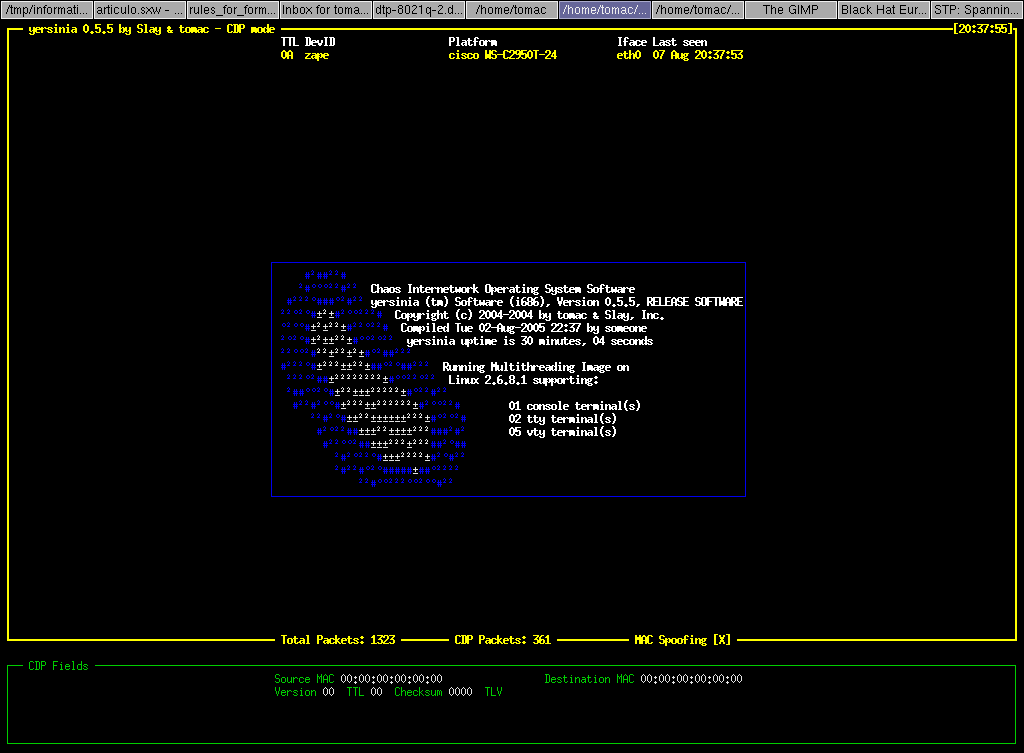Click the CDP Packets: 361 counter
The height and width of the screenshot is (753, 1024).
point(502,640)
